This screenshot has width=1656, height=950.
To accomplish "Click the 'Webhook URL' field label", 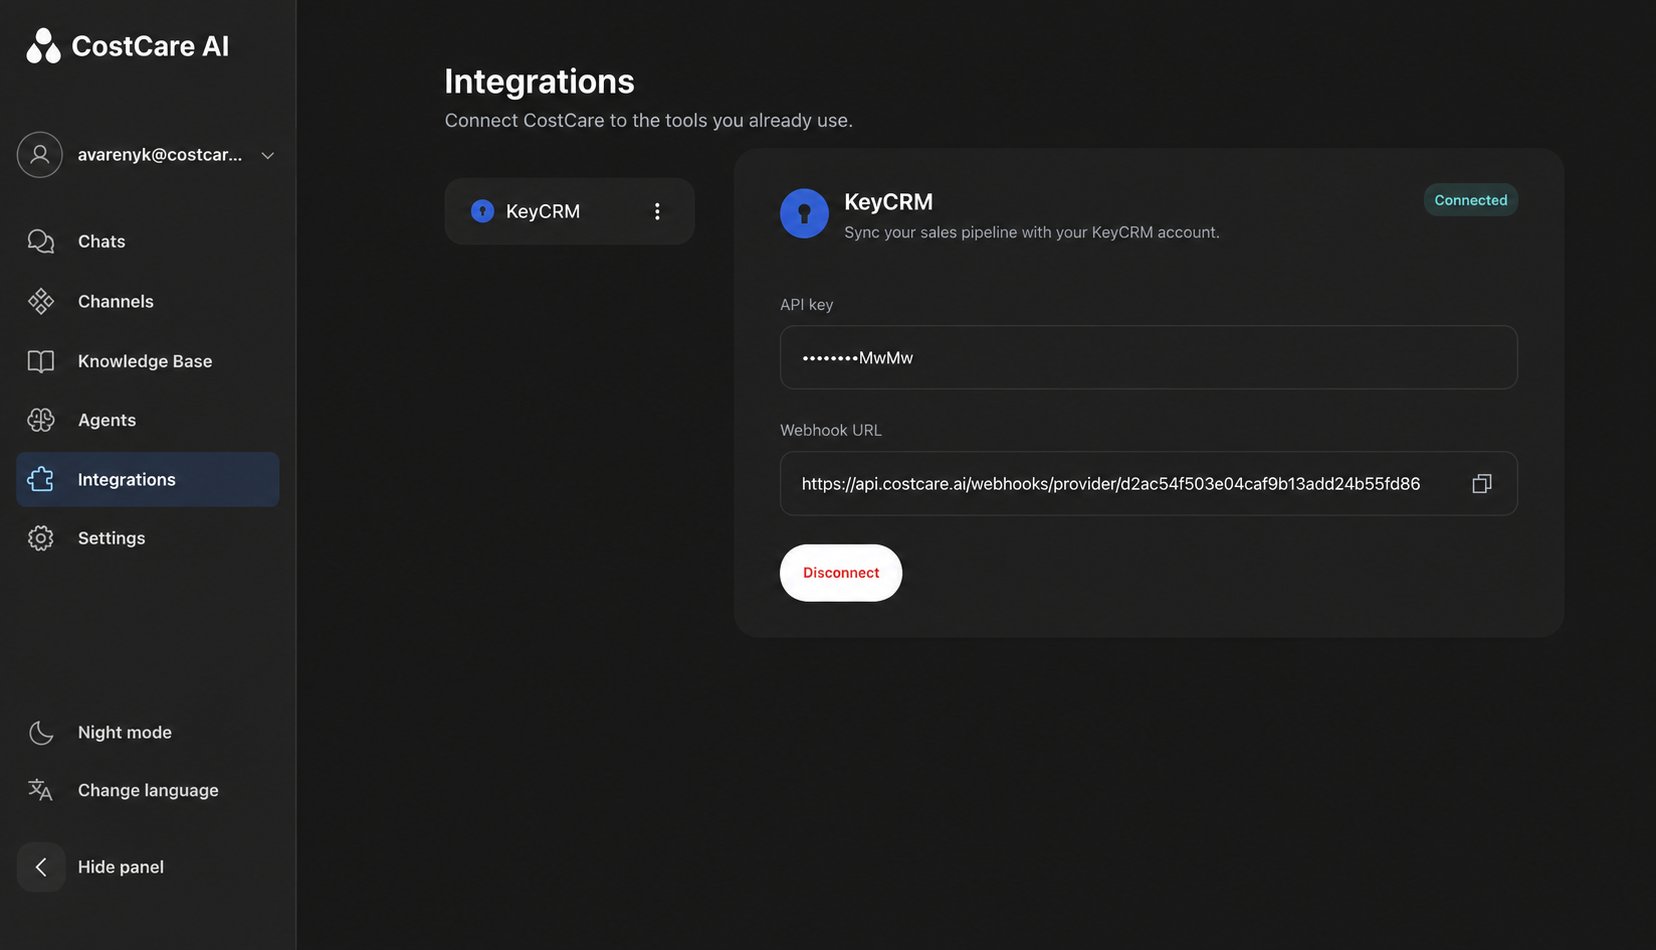I will pyautogui.click(x=830, y=430).
